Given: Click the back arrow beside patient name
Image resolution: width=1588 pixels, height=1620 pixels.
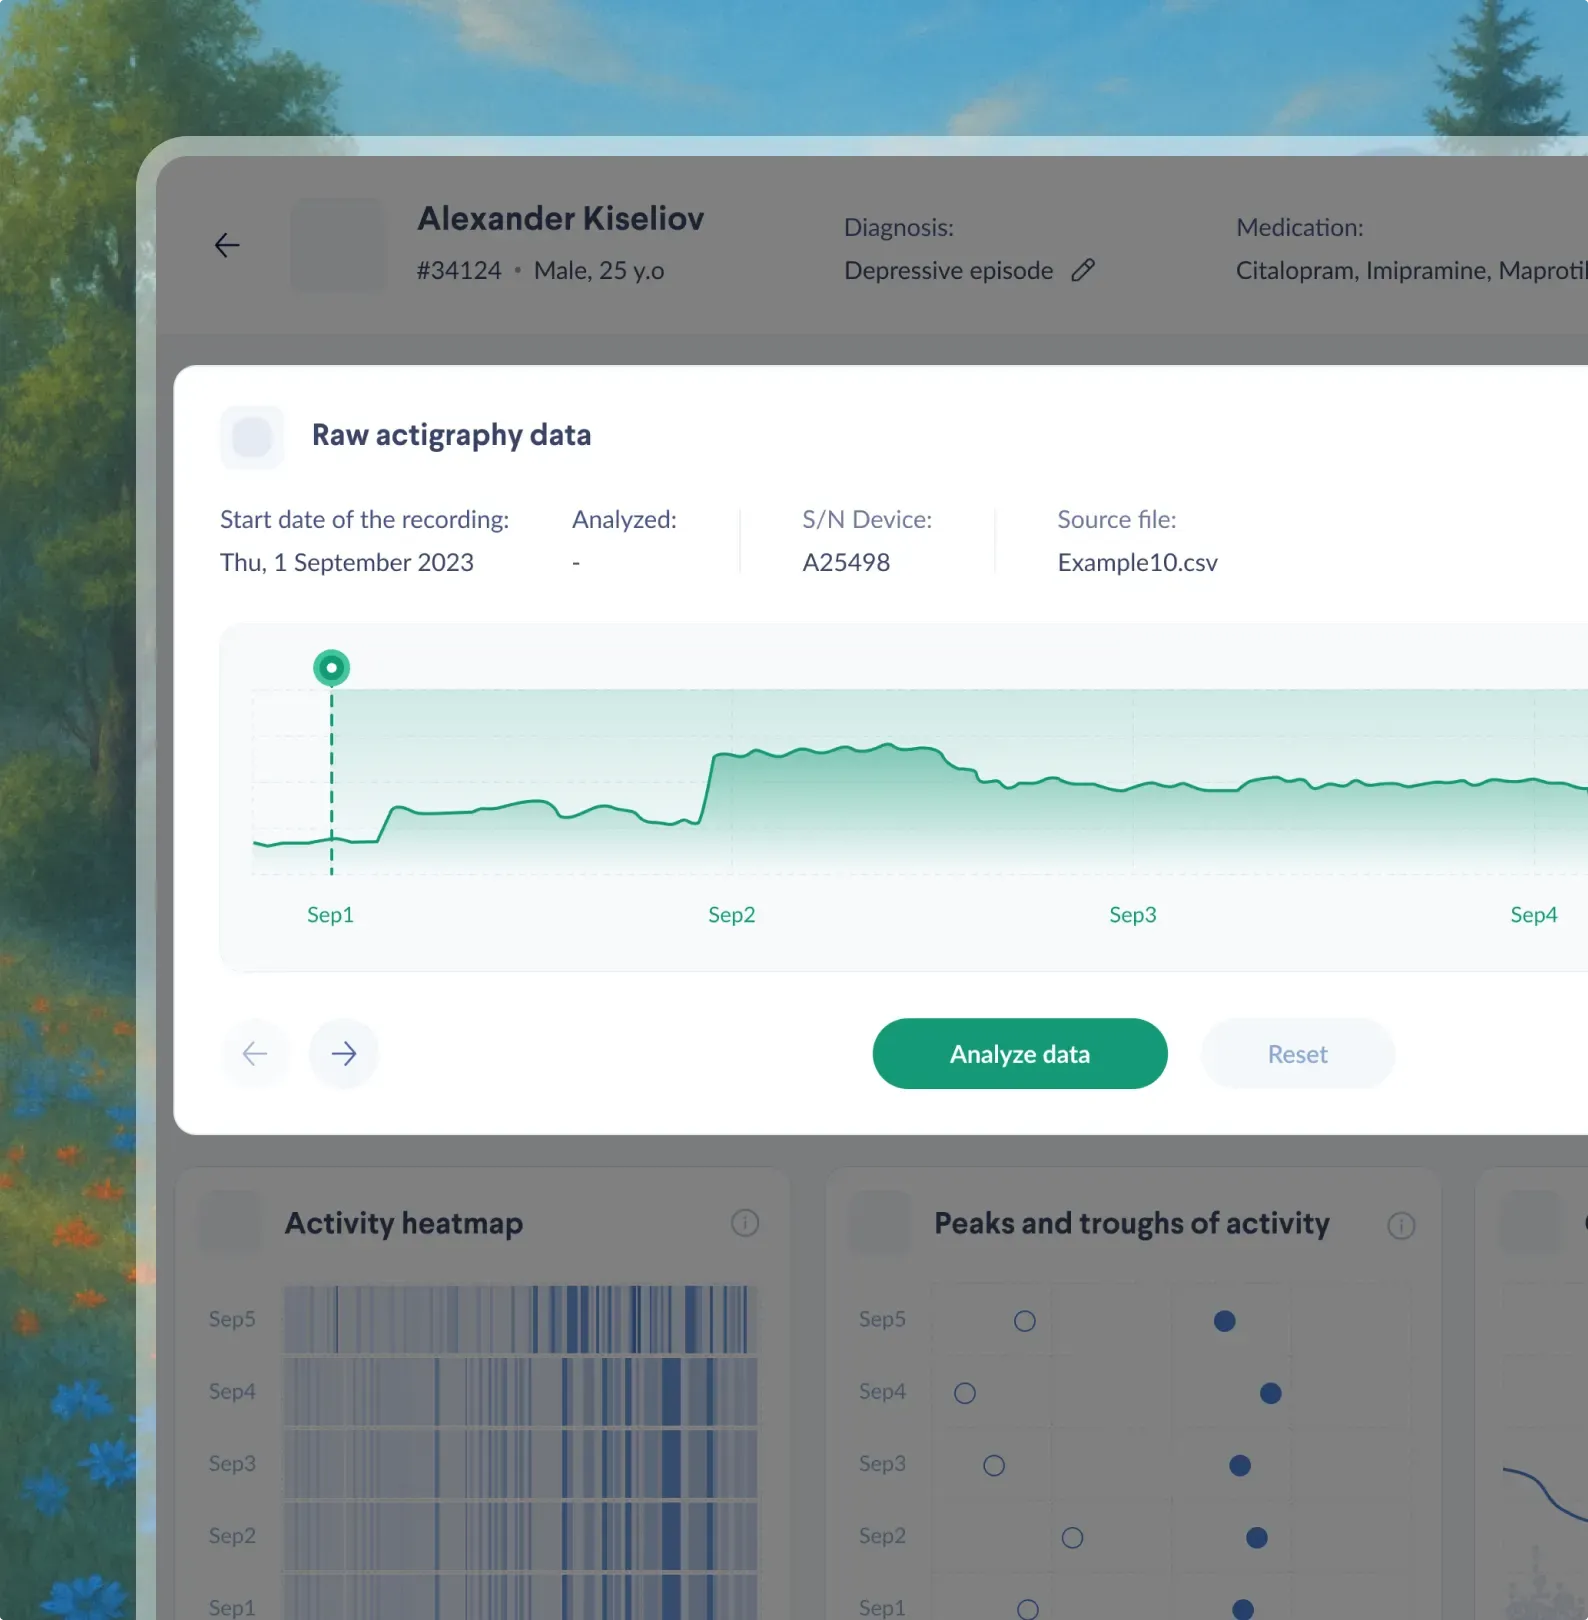Looking at the screenshot, I should pyautogui.click(x=227, y=245).
